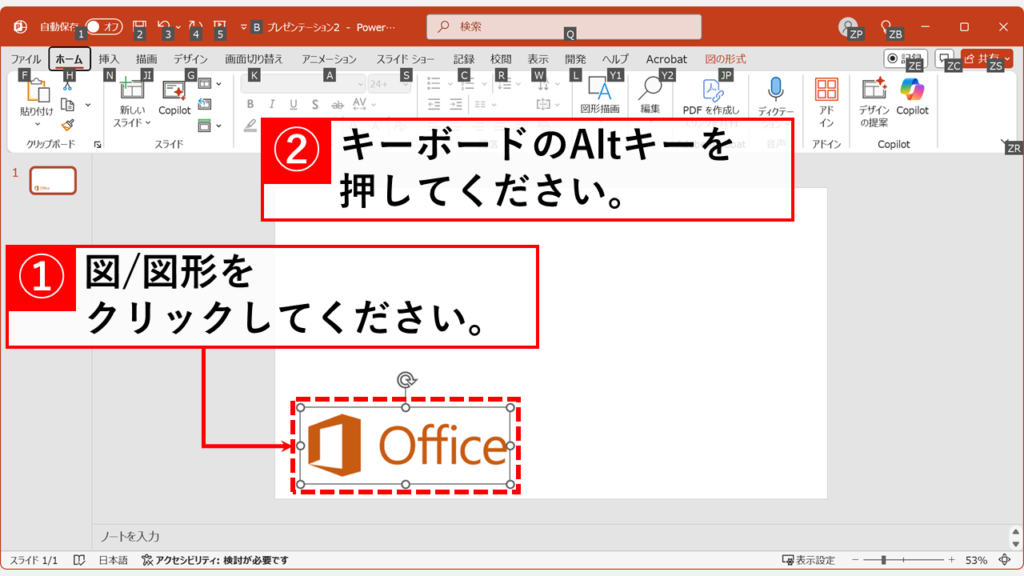This screenshot has width=1024, height=576.
Task: Open Customize Quick Access Toolbar dropdown
Action: 243,27
